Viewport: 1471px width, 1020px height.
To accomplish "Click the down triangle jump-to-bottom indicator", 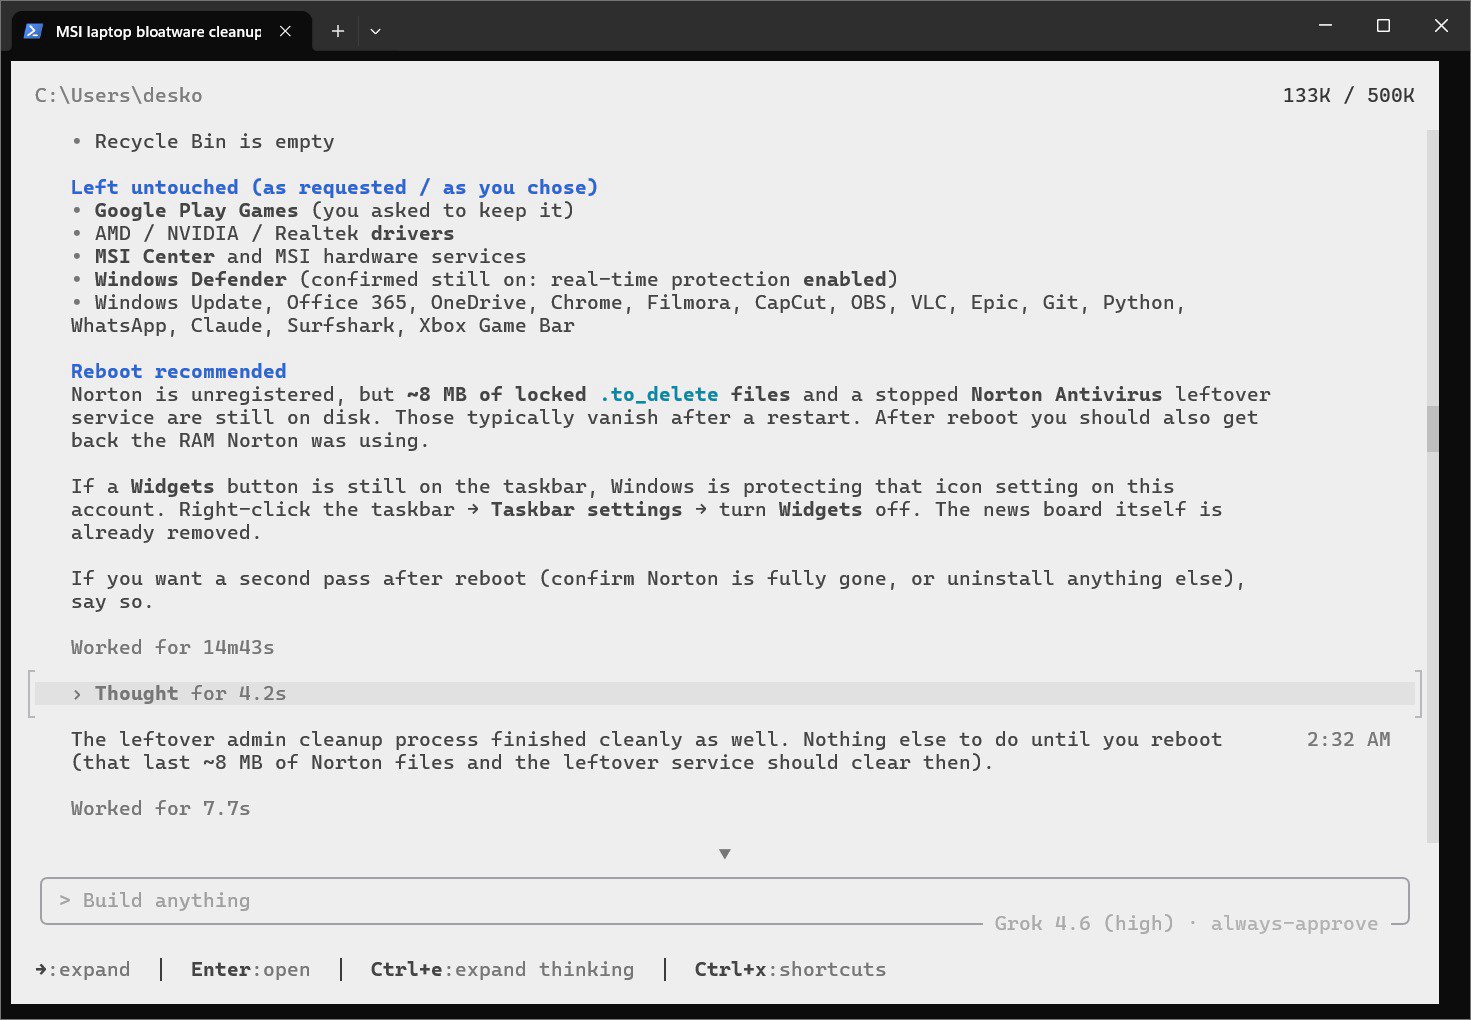I will [x=725, y=854].
